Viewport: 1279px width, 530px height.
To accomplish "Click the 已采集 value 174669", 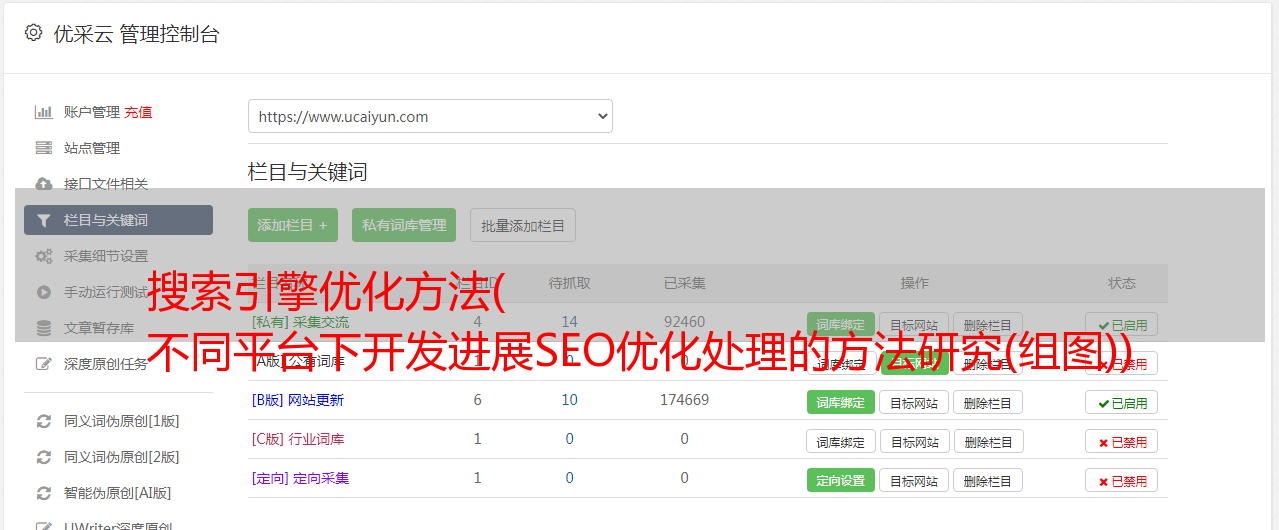I will pos(684,400).
